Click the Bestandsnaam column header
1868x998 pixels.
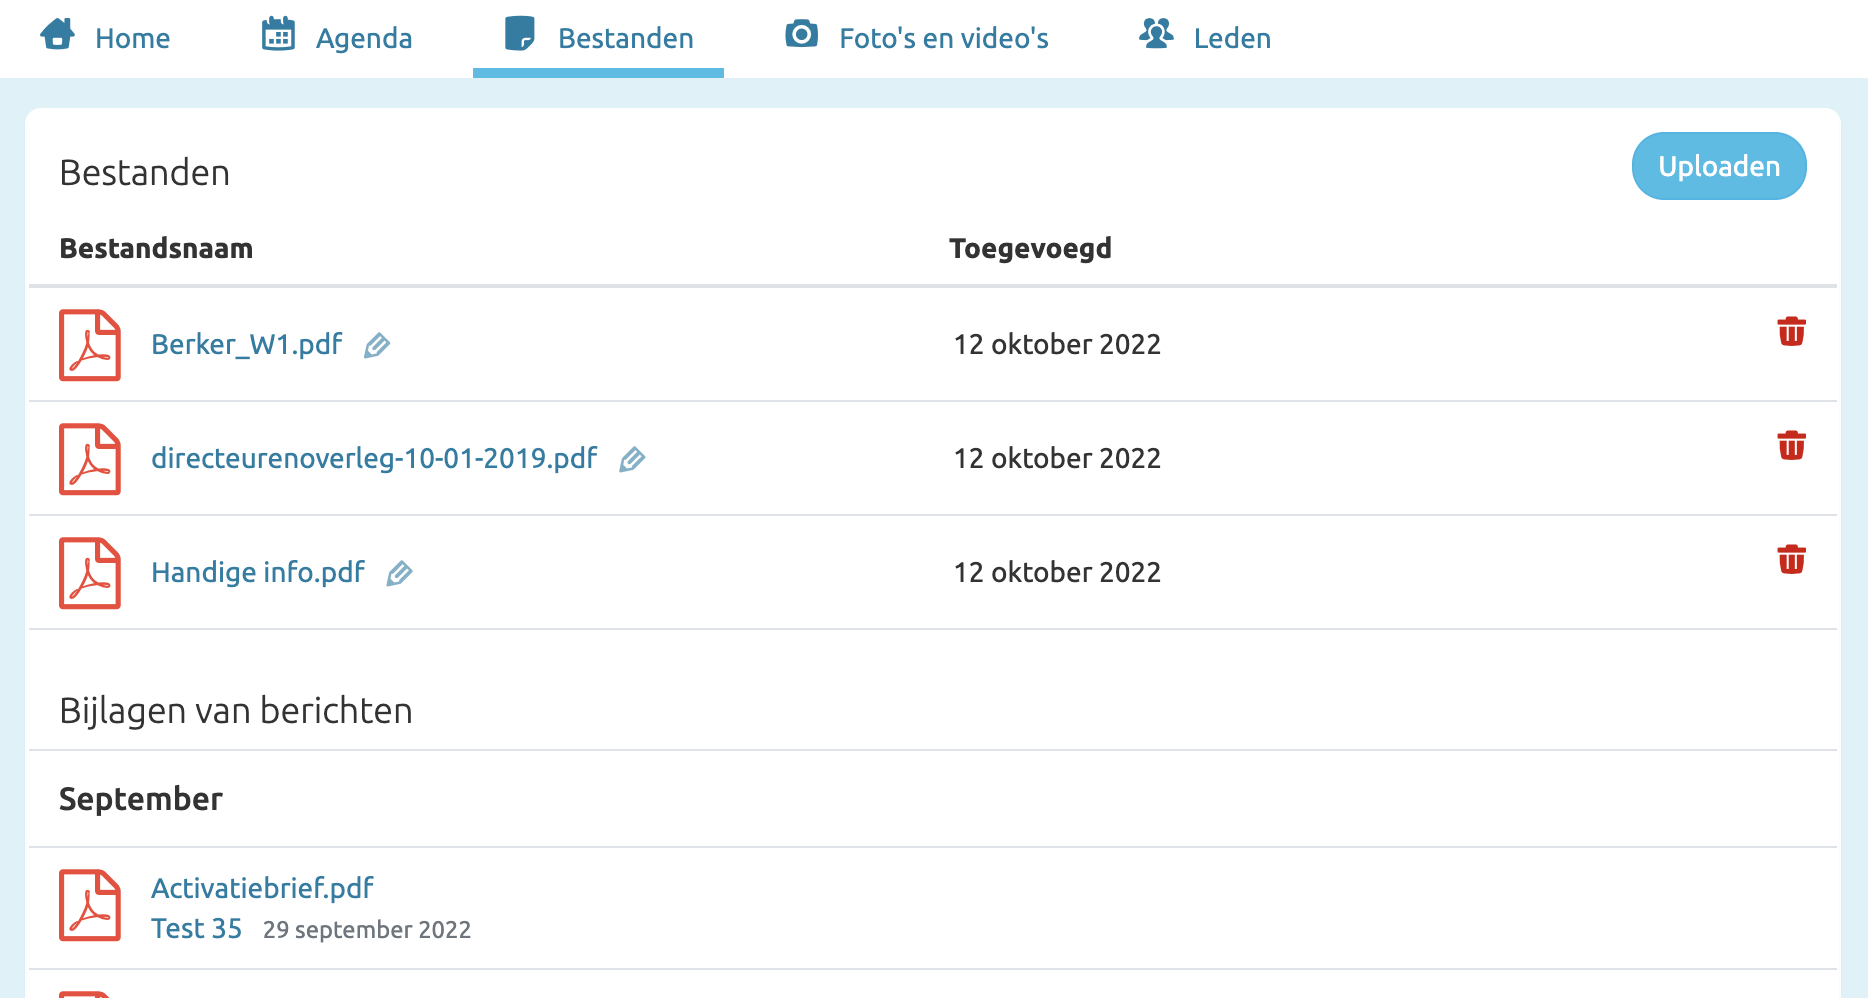pyautogui.click(x=156, y=248)
